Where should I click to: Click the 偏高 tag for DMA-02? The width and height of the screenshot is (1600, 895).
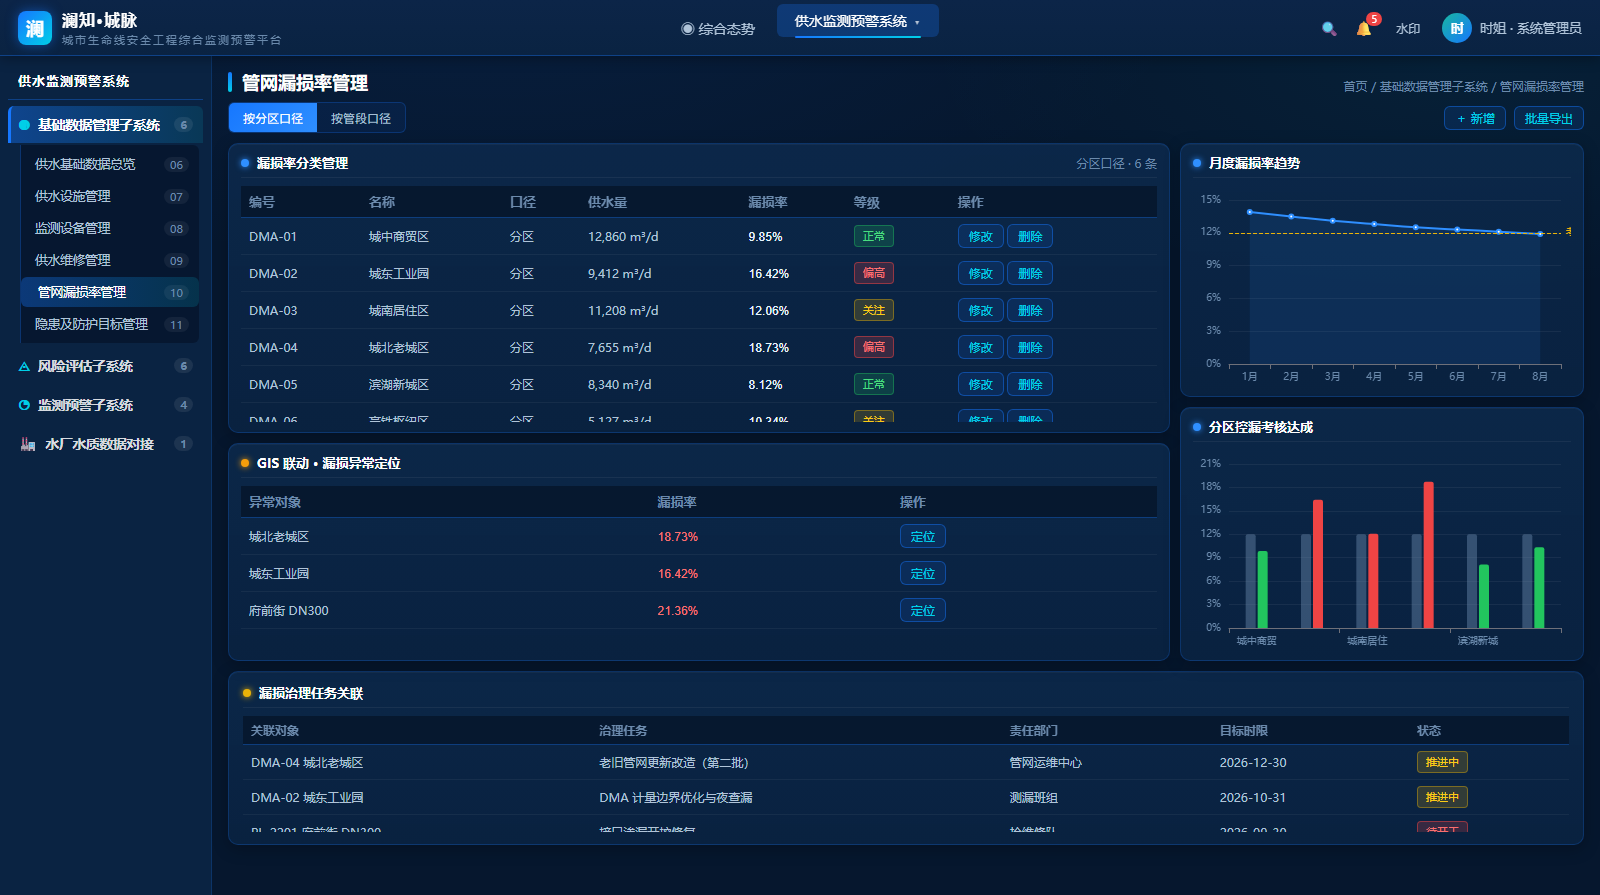[x=874, y=274]
